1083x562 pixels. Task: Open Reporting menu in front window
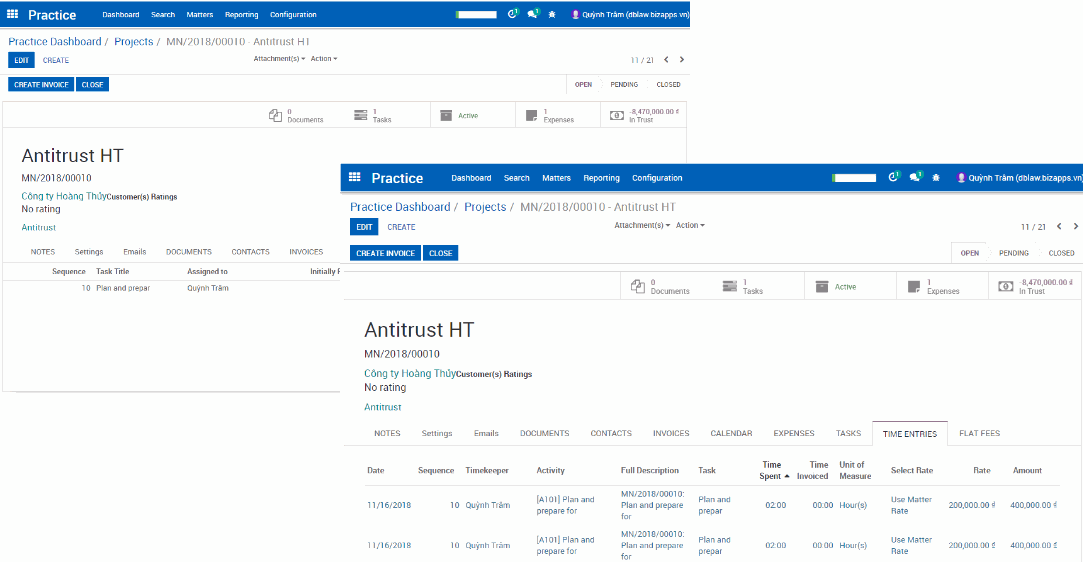click(601, 178)
